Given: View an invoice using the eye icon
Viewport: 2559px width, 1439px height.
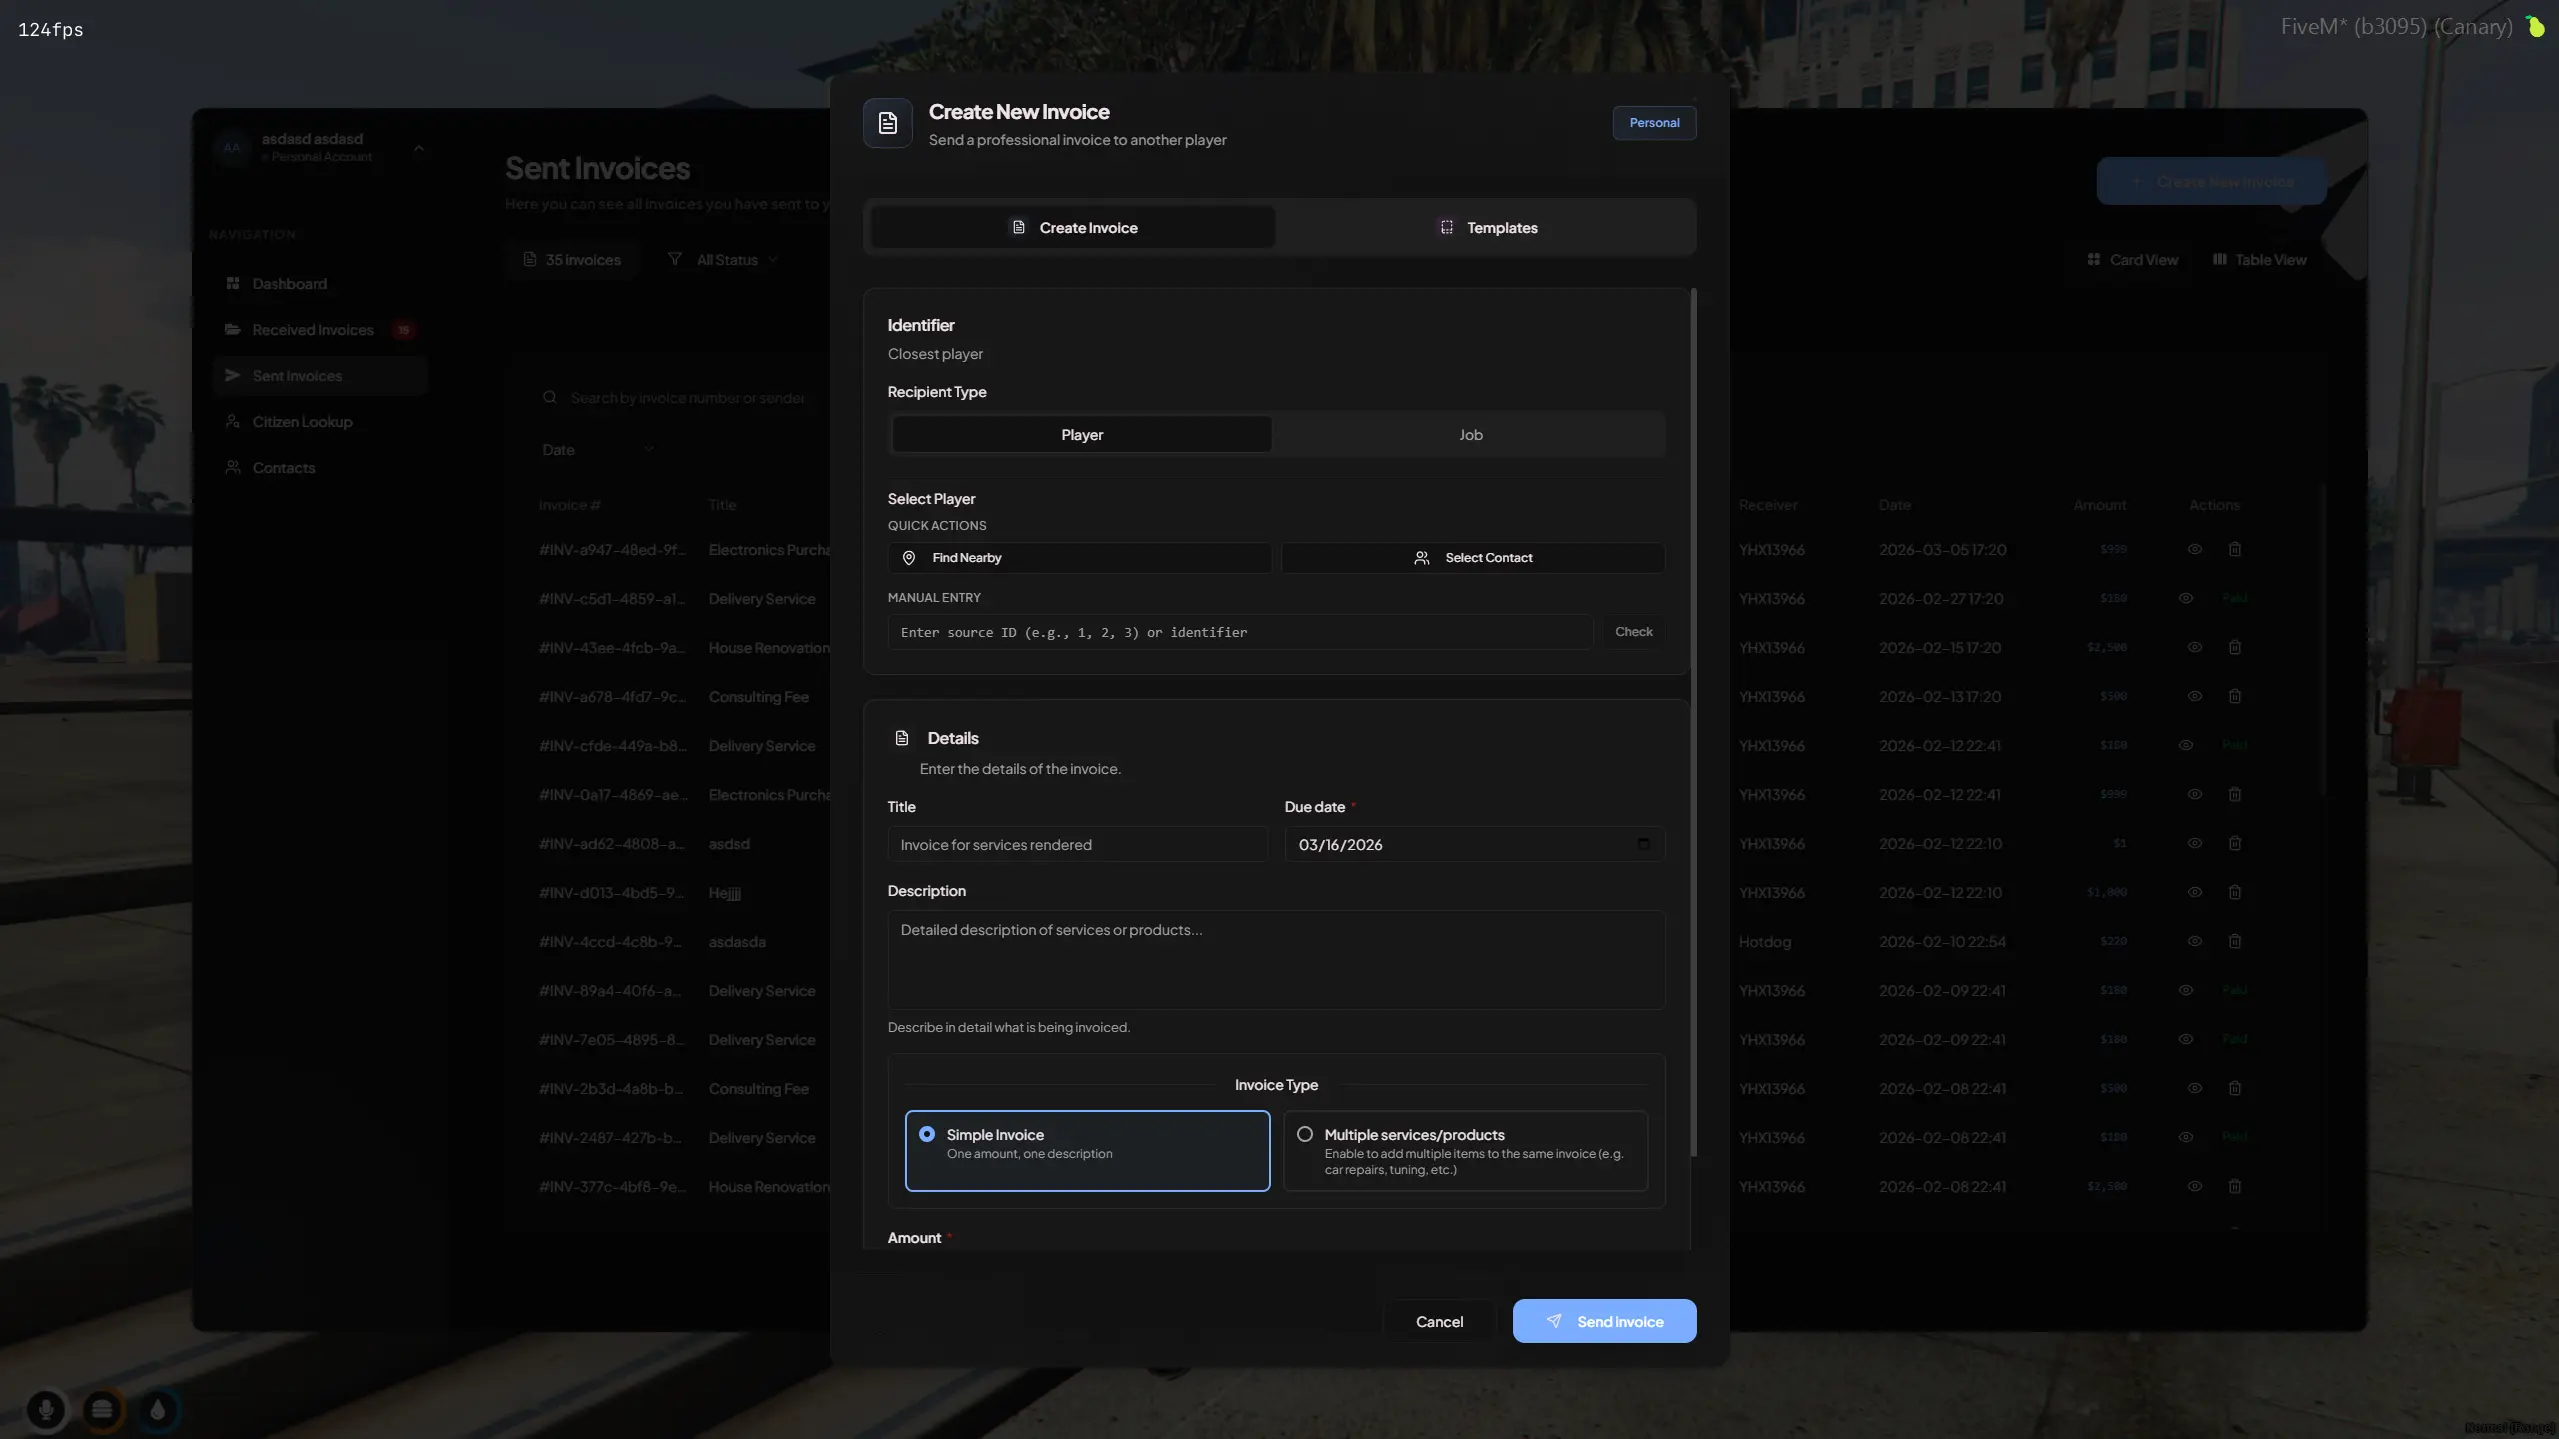Looking at the screenshot, I should pos(2194,549).
